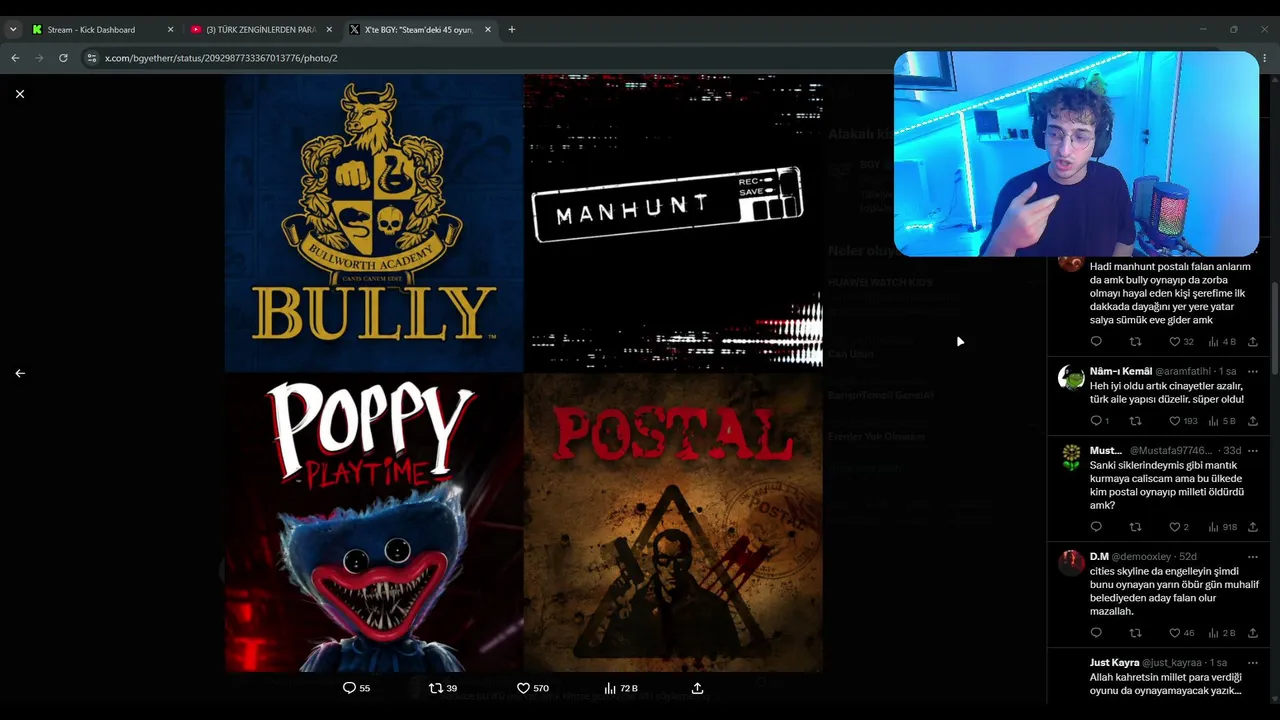Open the @Mustafa97746 handle link
The image size is (1280, 720).
click(1170, 451)
